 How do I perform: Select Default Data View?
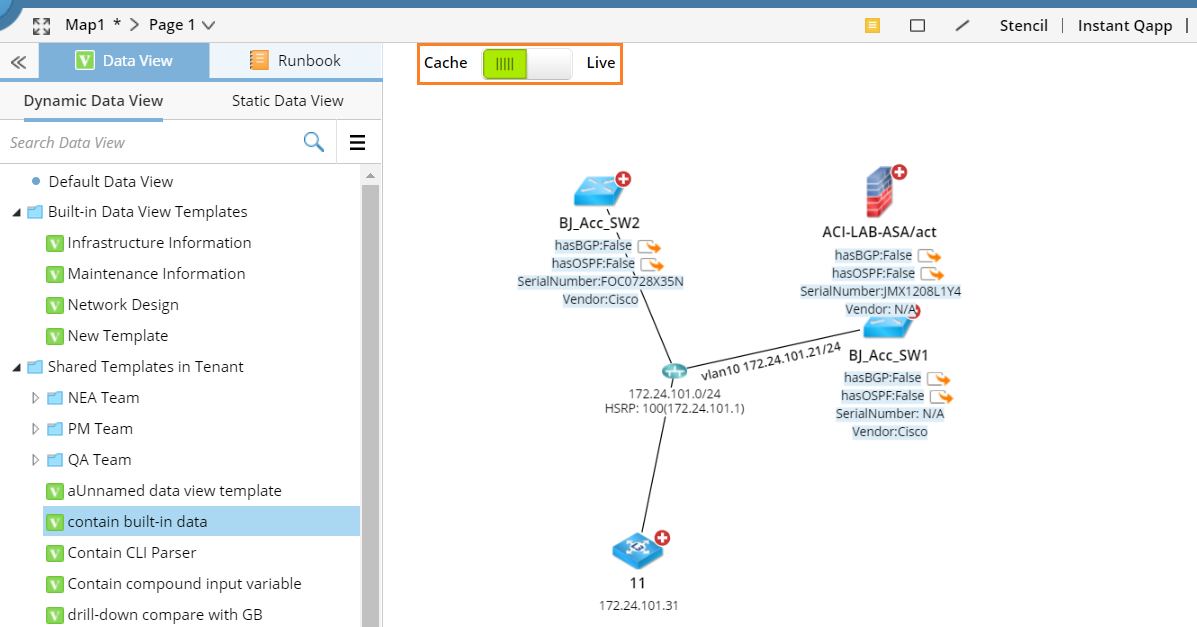pos(111,182)
